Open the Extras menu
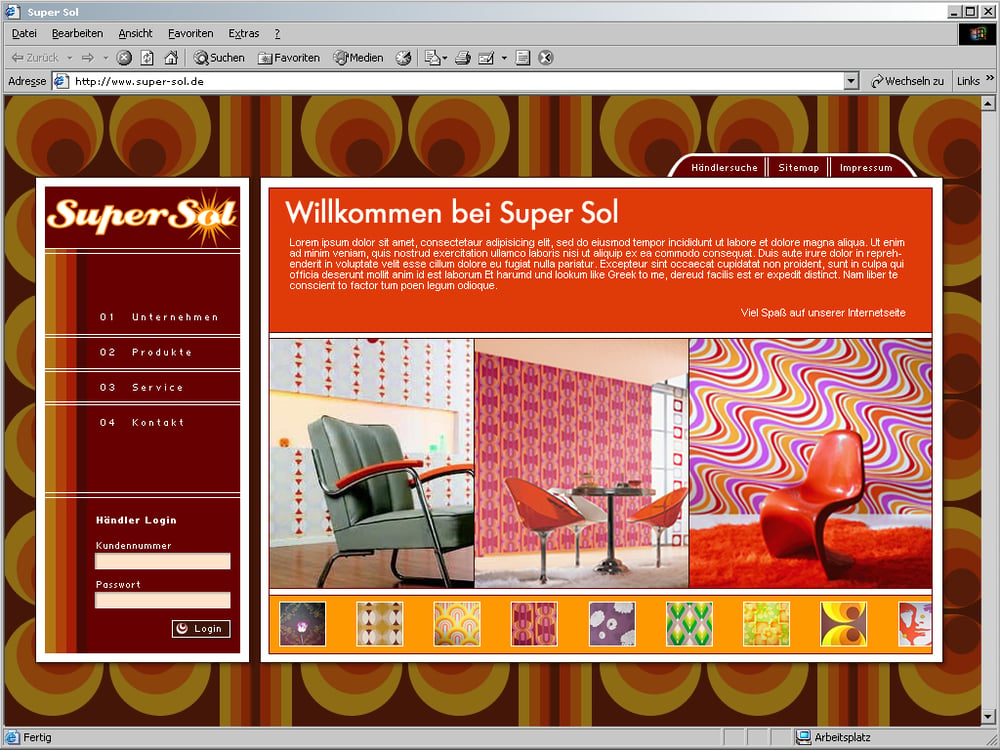 pos(244,34)
